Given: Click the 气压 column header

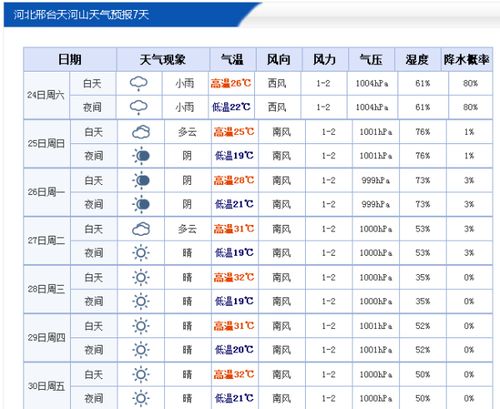Looking at the screenshot, I should [x=371, y=60].
